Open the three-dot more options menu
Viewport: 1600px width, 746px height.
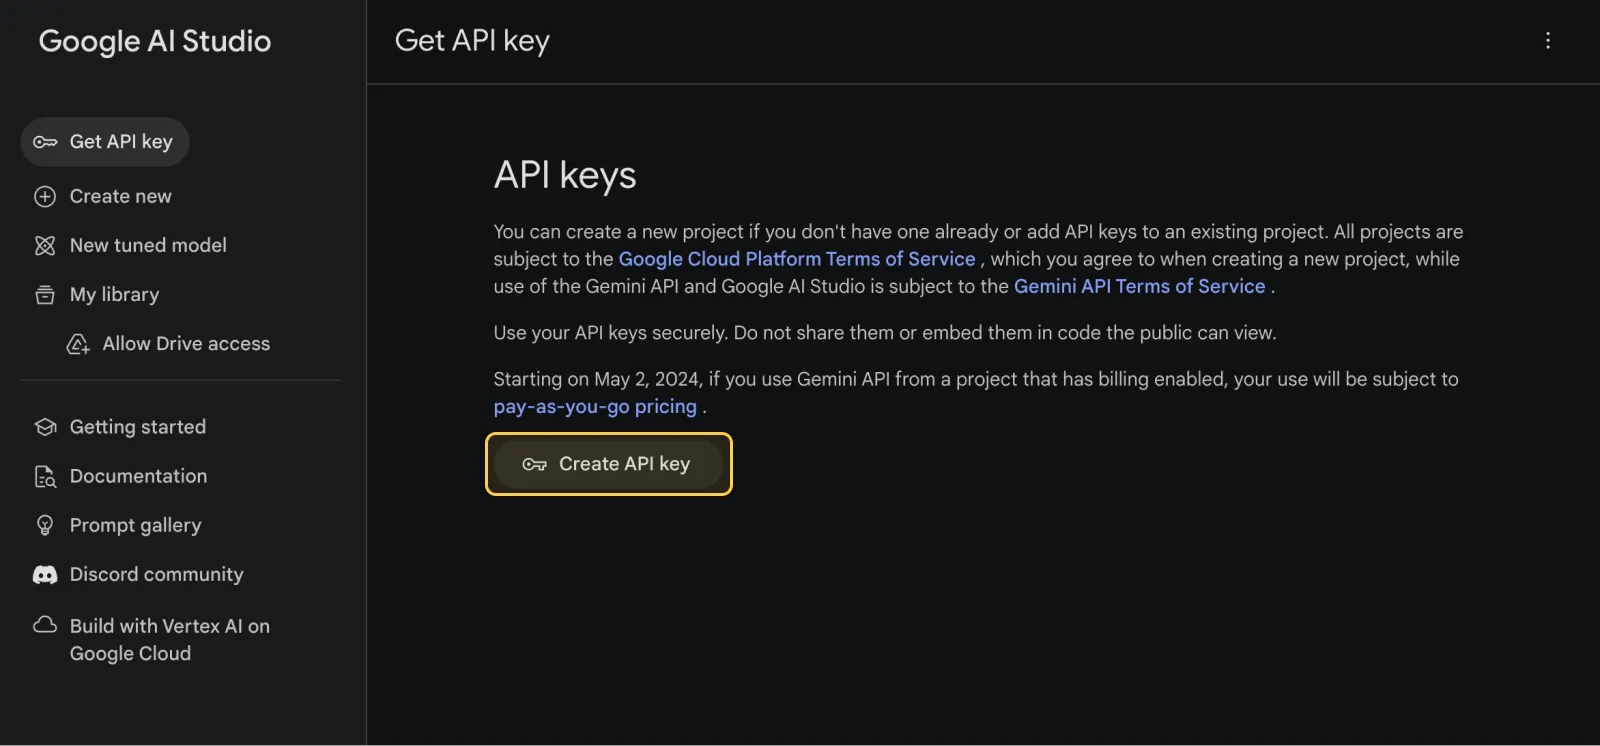(x=1548, y=41)
